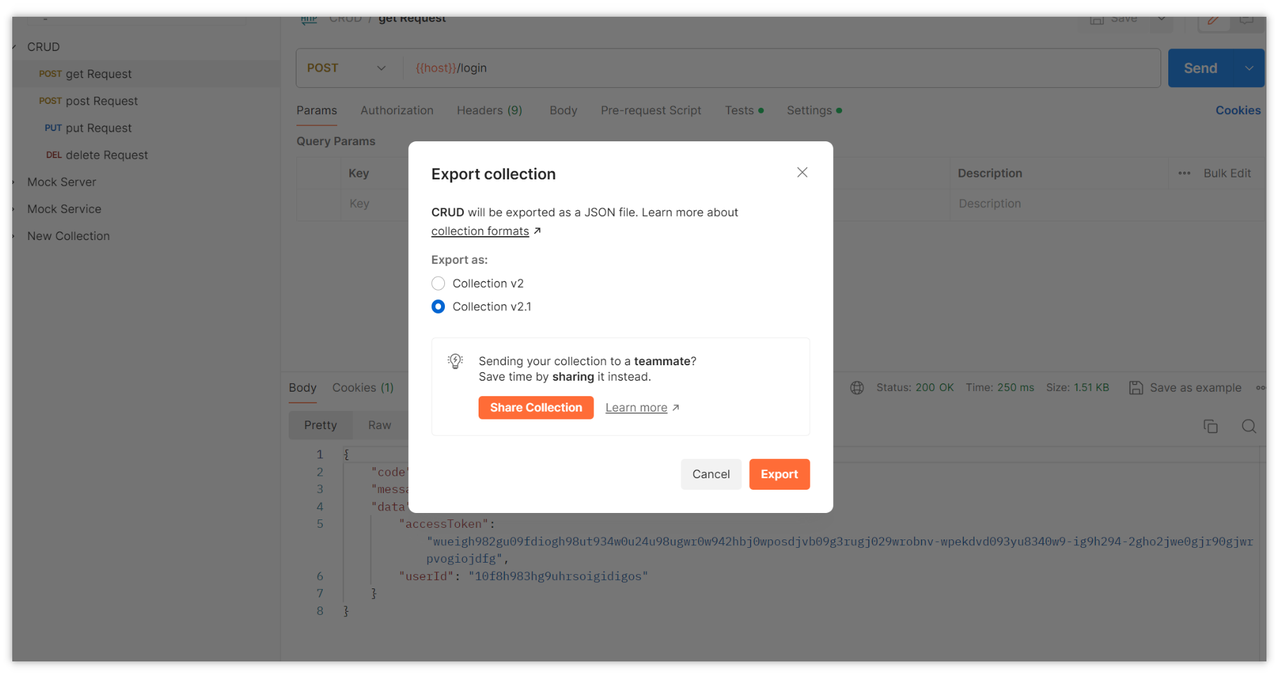Send the request with Send button

[1201, 68]
